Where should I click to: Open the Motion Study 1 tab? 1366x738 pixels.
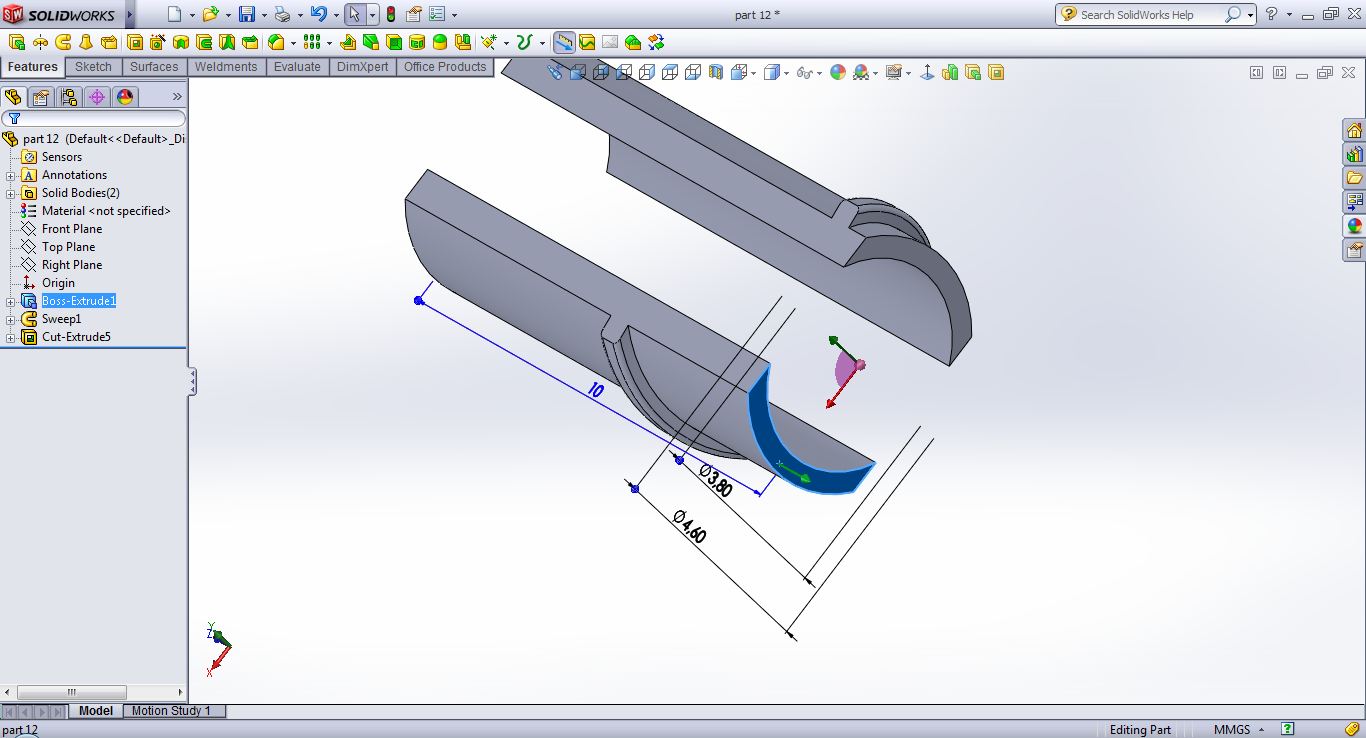click(x=172, y=711)
